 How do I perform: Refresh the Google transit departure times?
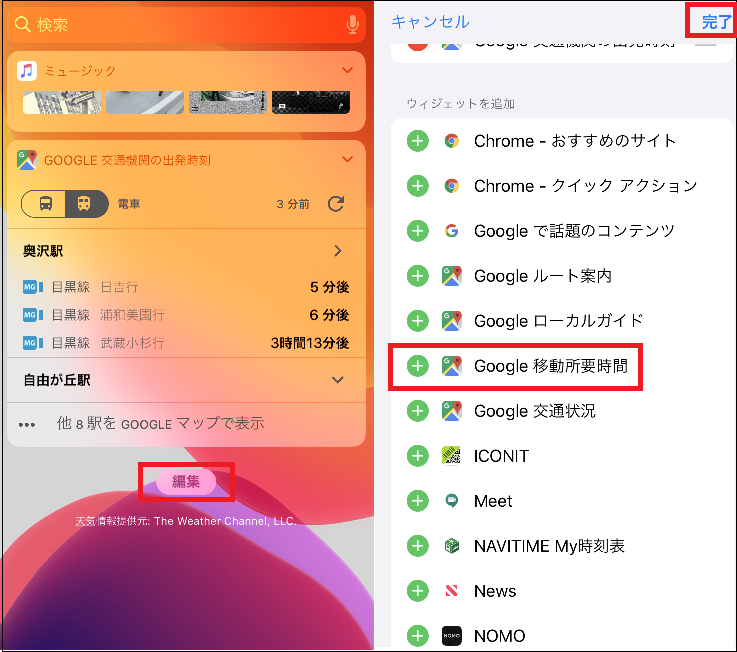[x=336, y=204]
